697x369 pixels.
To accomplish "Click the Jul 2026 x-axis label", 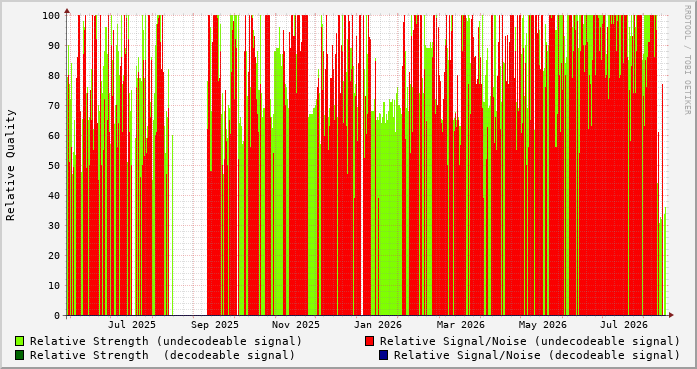I will click(x=623, y=325).
